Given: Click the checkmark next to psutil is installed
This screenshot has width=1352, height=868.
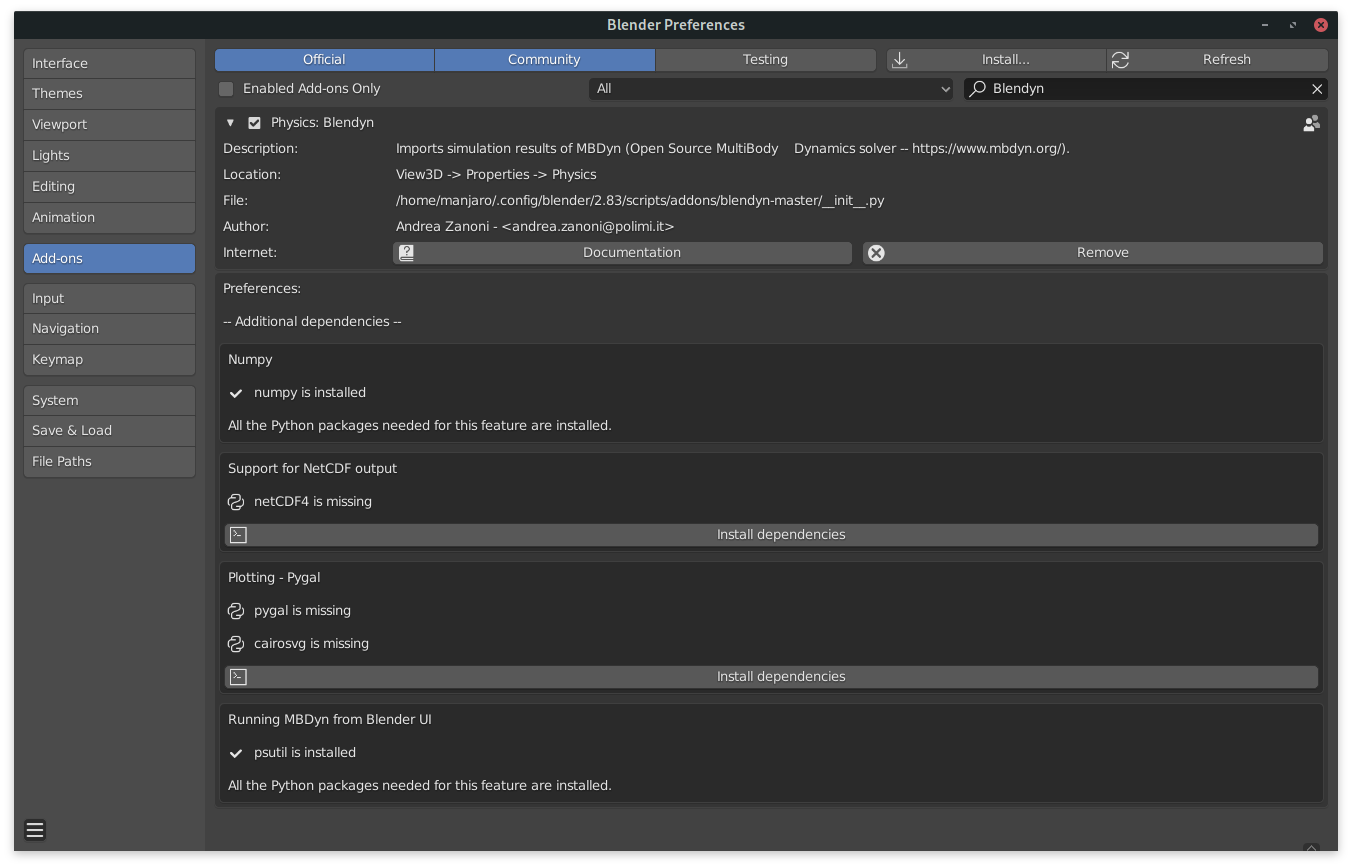Looking at the screenshot, I should tap(236, 753).
